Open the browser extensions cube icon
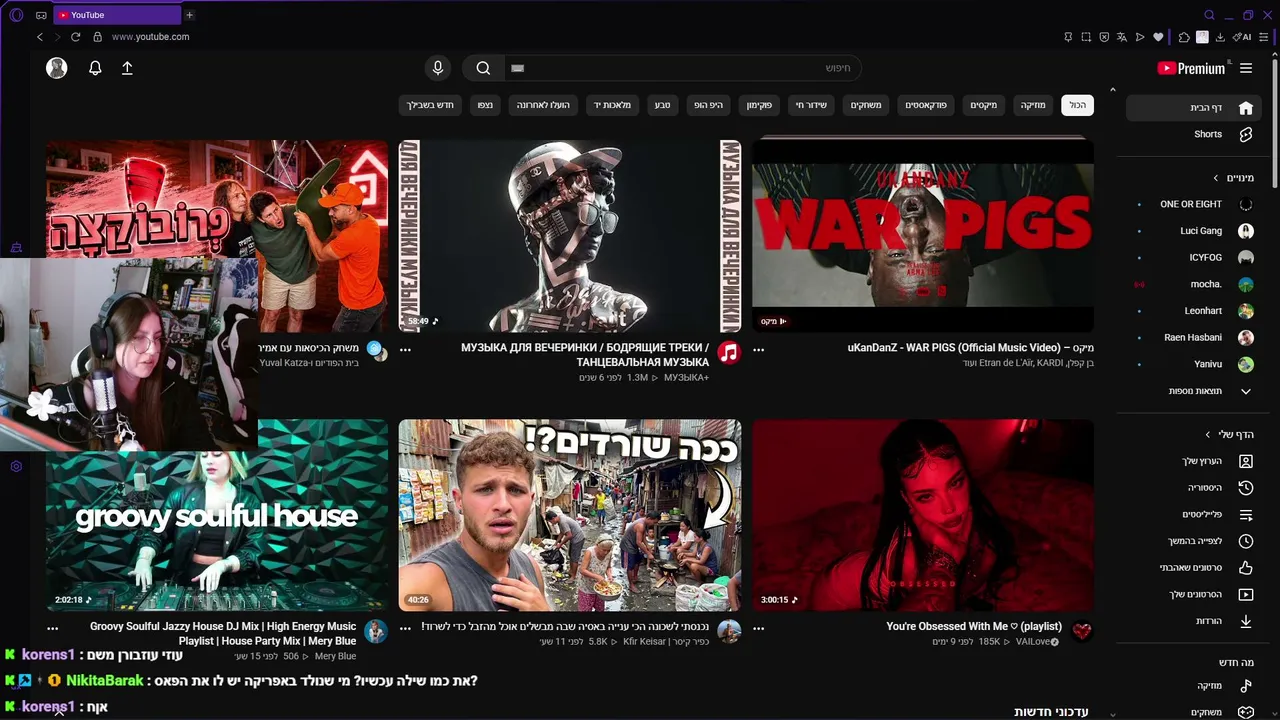 [1184, 37]
